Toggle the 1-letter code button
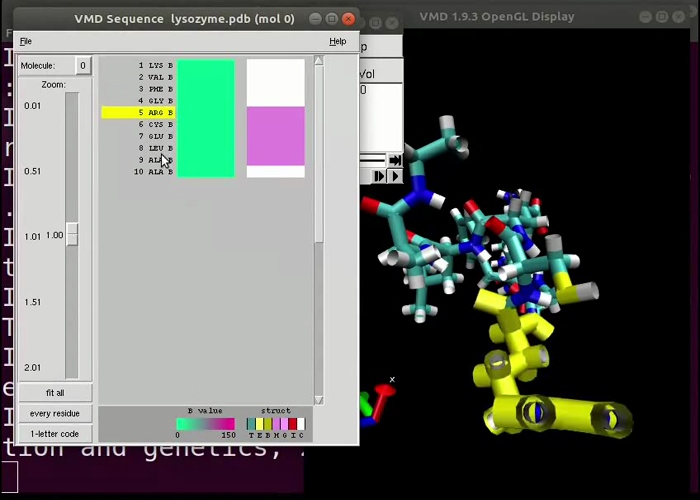The image size is (700, 500). tap(55, 434)
